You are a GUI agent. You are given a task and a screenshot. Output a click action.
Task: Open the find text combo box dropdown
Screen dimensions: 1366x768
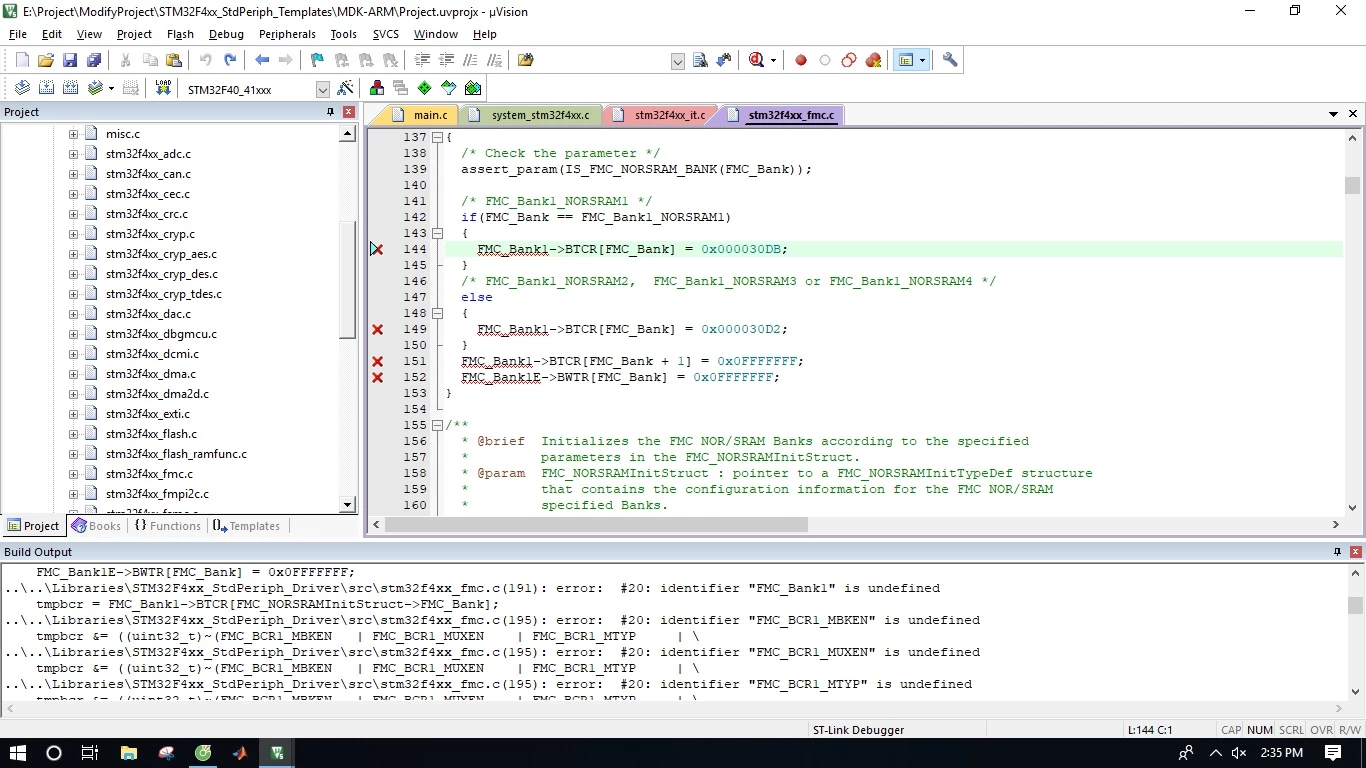point(677,61)
